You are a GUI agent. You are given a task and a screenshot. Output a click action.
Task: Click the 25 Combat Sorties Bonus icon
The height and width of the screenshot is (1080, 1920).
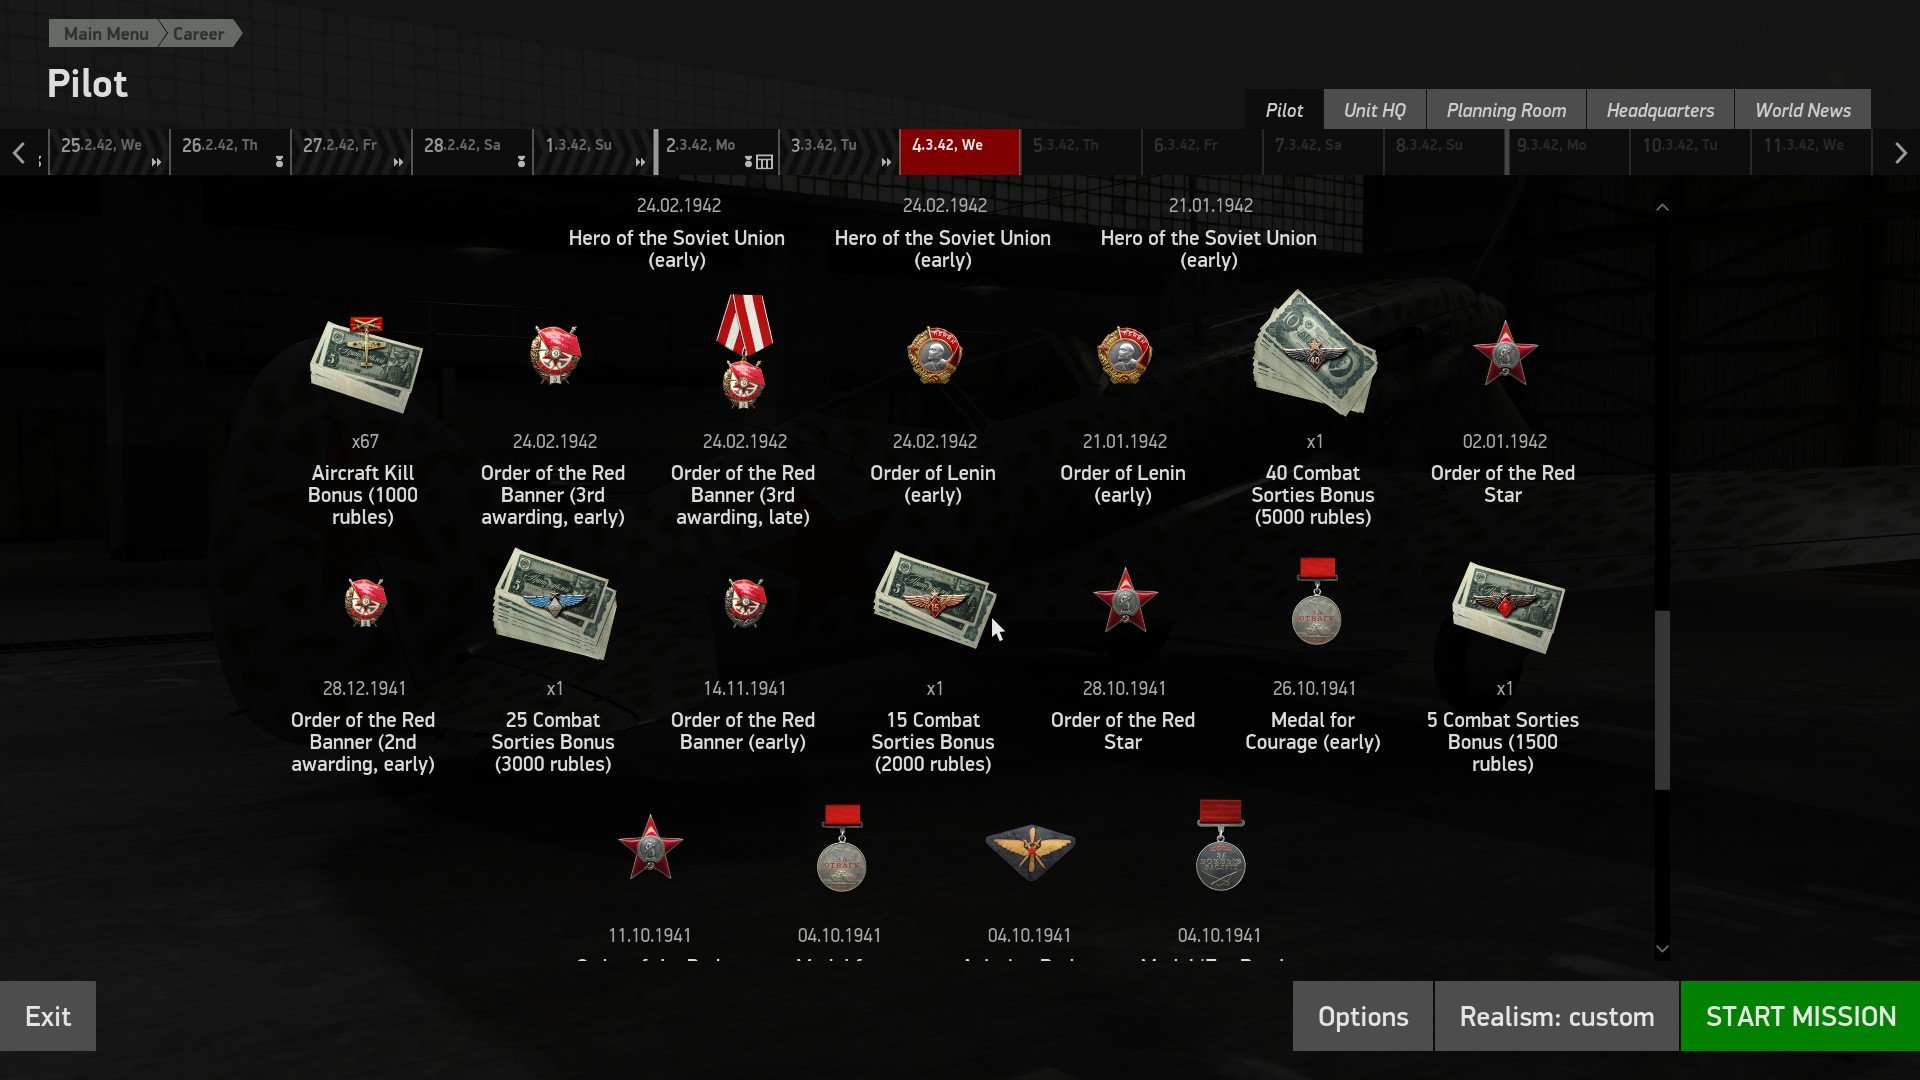pyautogui.click(x=555, y=604)
